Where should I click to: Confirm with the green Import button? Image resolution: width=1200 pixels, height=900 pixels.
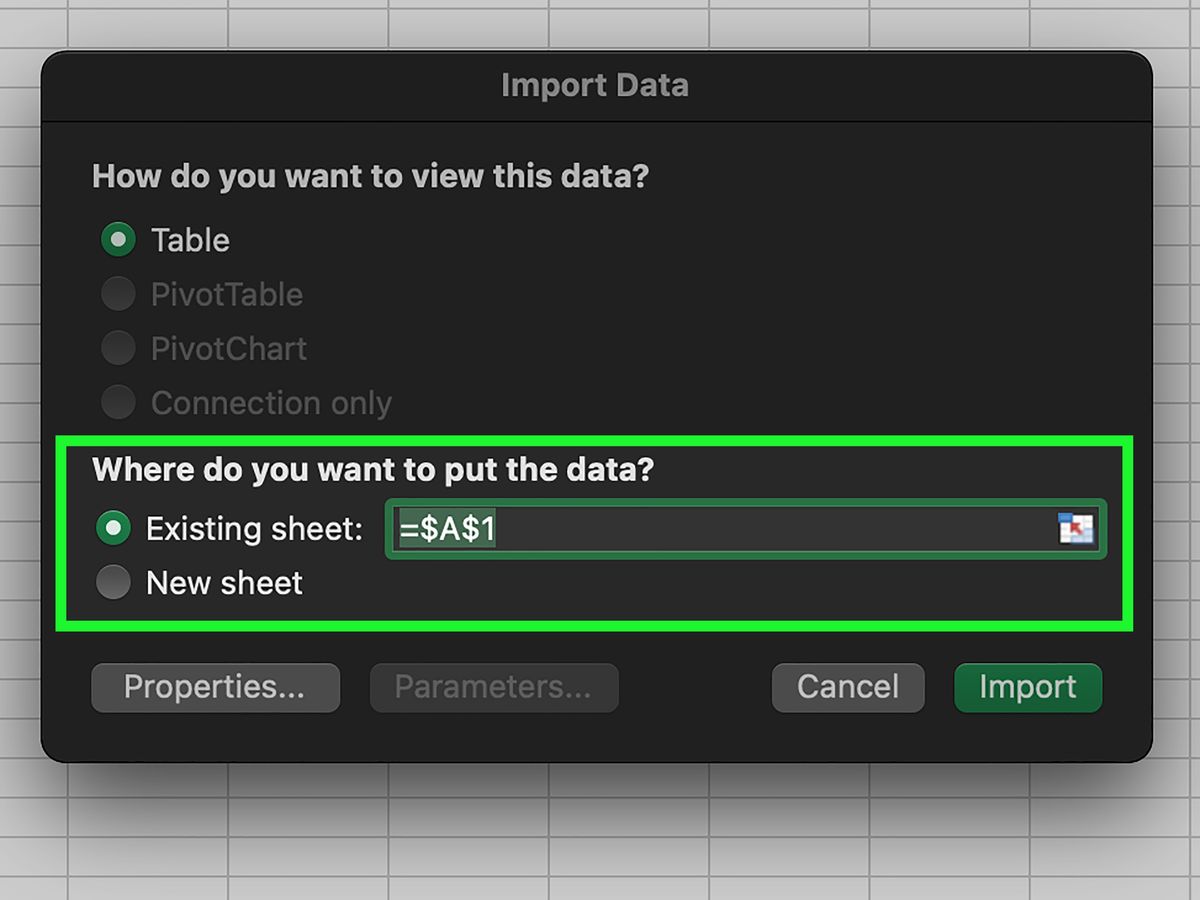[x=1028, y=687]
